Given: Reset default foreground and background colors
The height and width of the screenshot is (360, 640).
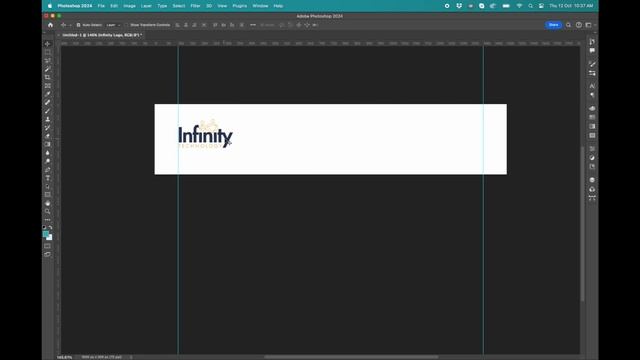Looking at the screenshot, I should (x=44, y=227).
